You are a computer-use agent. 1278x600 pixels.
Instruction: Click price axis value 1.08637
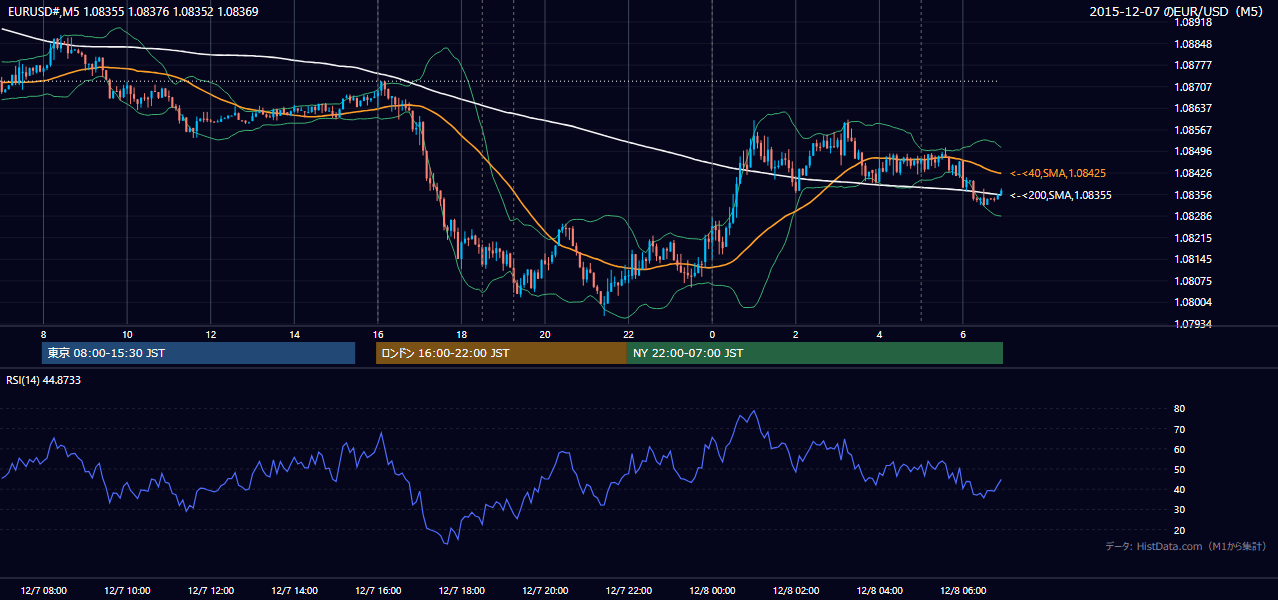point(1193,108)
